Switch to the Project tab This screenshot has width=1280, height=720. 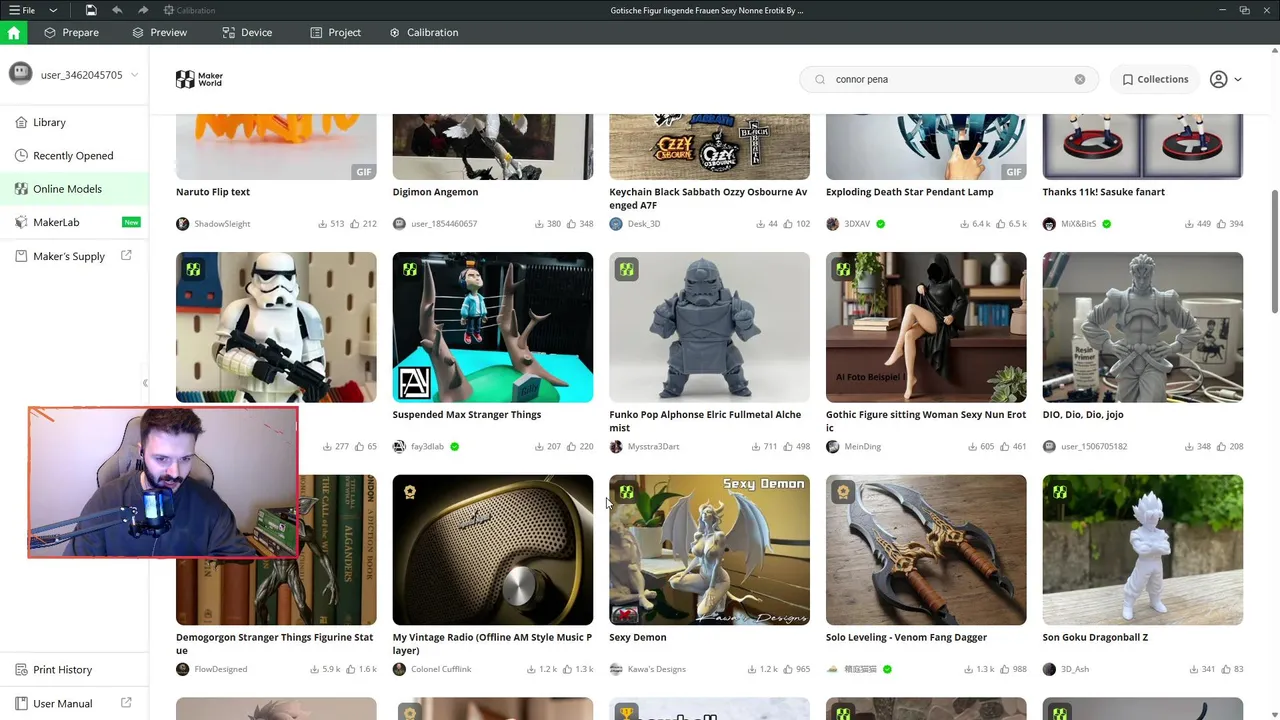pos(335,33)
